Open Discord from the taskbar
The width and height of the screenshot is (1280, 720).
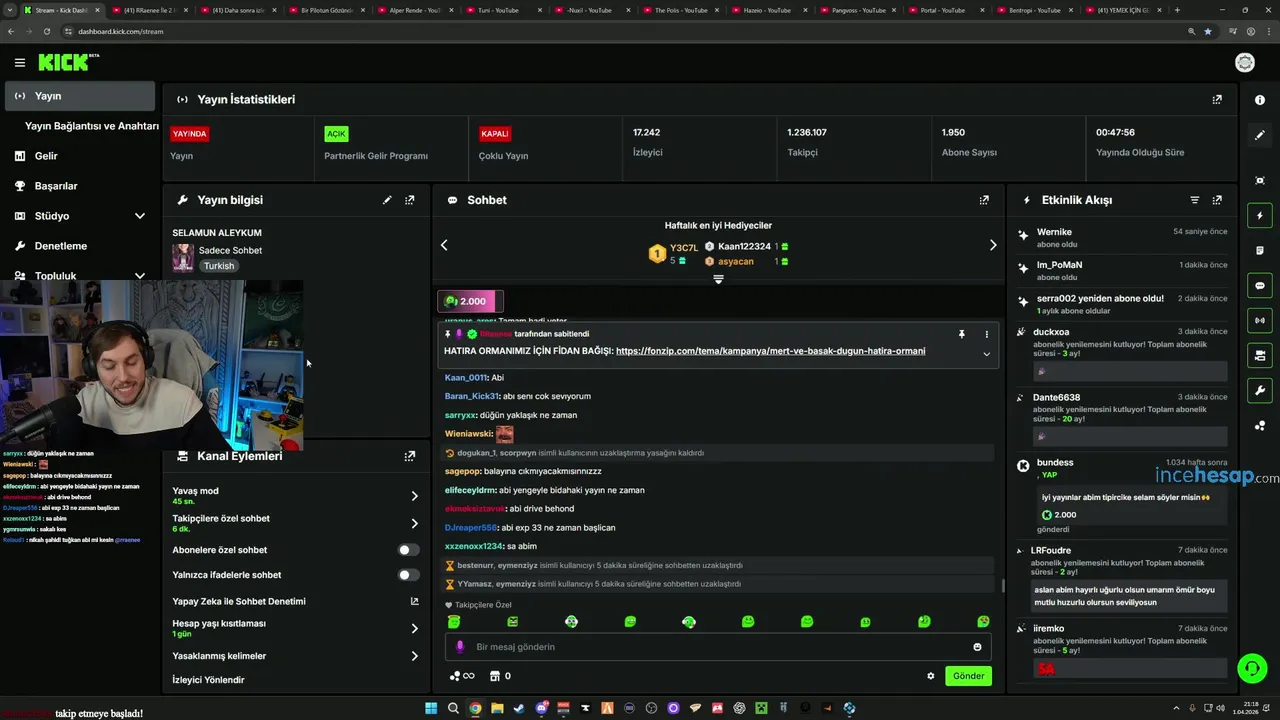click(541, 708)
